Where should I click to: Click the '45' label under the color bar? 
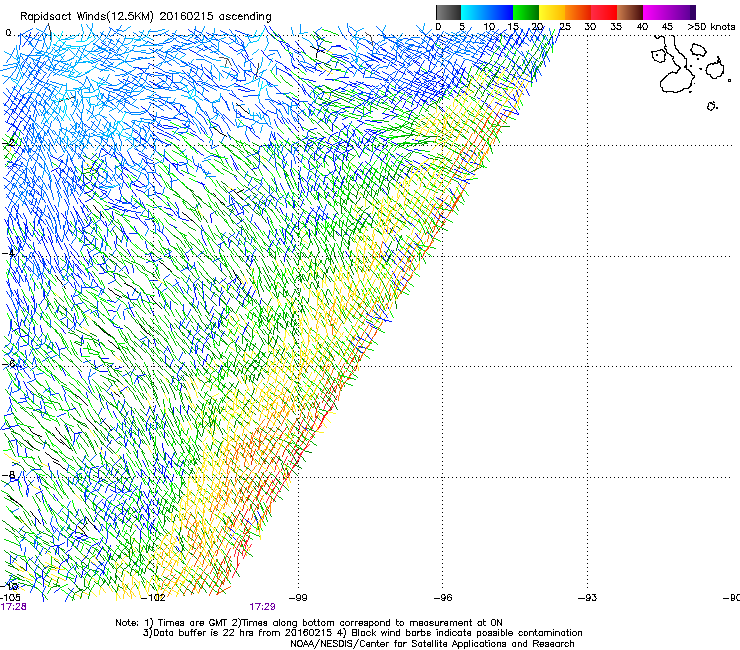[667, 27]
